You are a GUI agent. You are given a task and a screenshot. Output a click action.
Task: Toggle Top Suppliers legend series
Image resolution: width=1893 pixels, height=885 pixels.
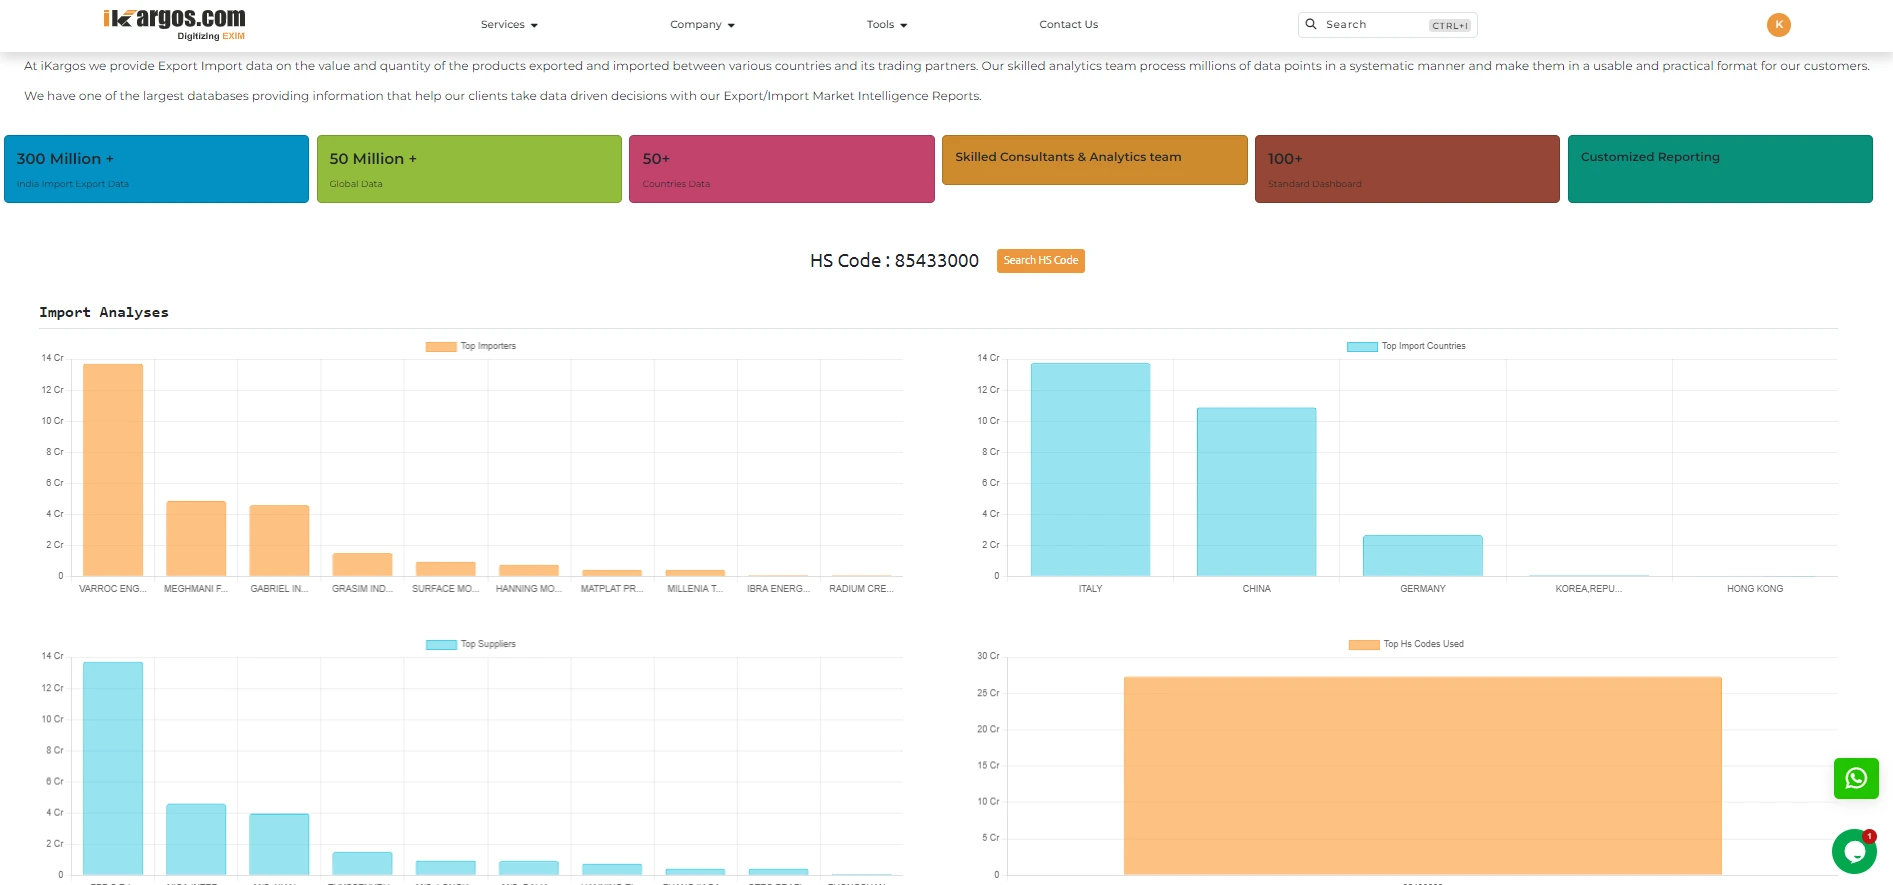tap(471, 644)
